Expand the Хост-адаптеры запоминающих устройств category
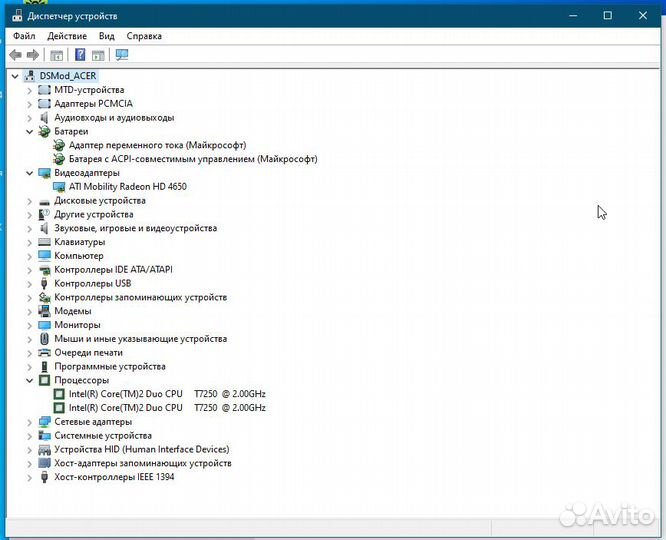 point(29,464)
